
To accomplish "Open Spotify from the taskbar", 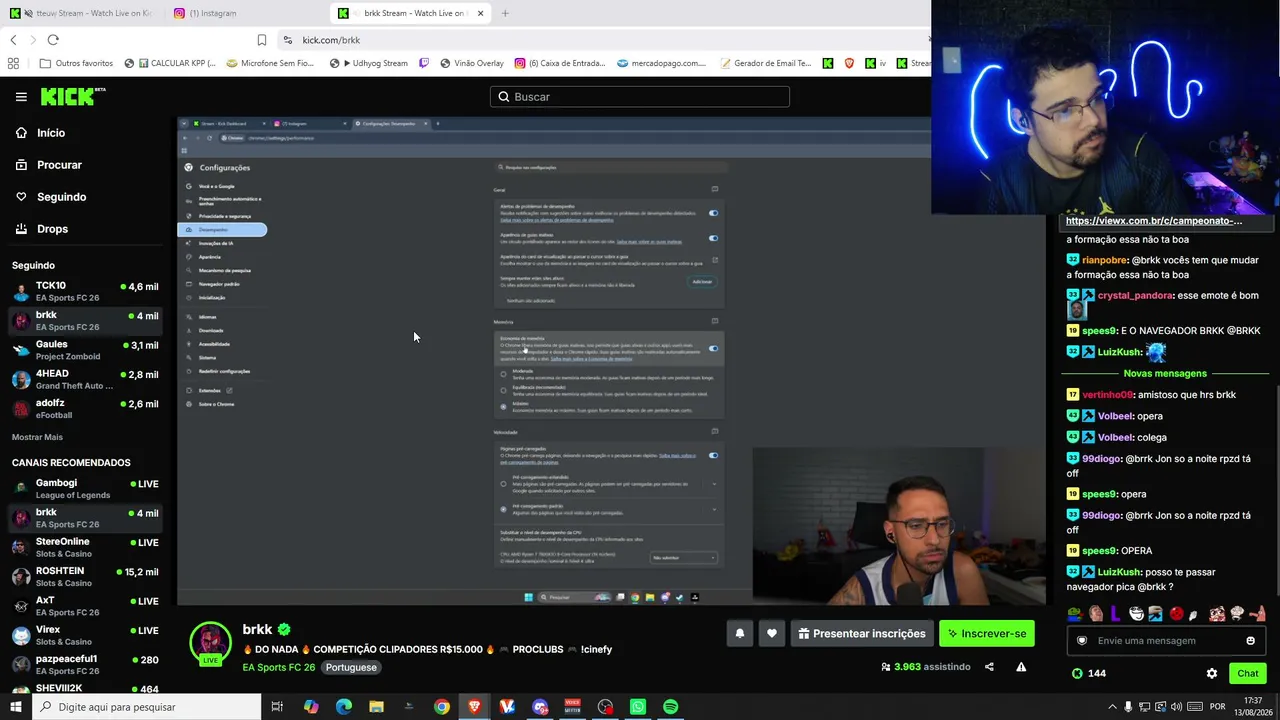I will (671, 707).
